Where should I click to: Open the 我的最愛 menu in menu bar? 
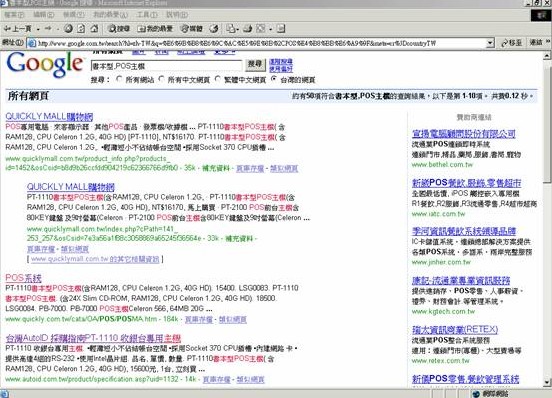[x=110, y=15]
